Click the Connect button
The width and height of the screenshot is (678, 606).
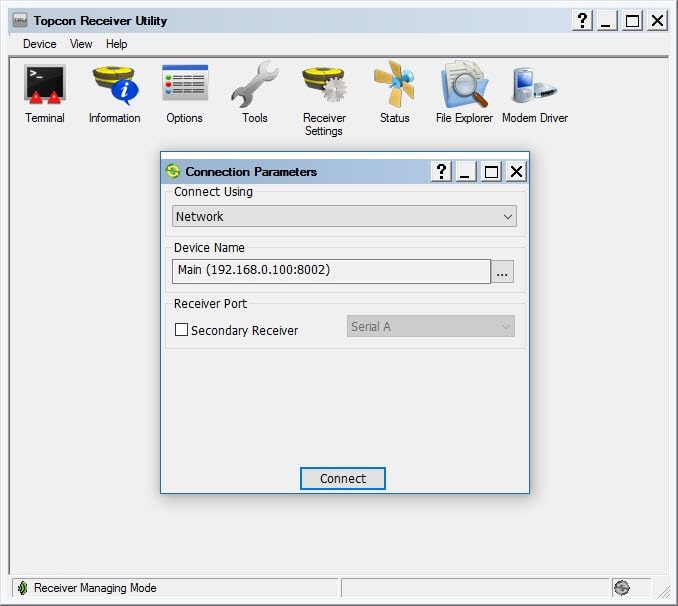[343, 478]
